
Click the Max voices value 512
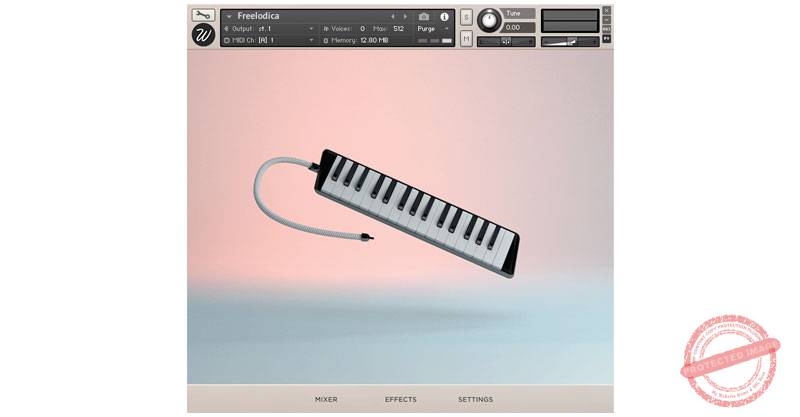pos(398,29)
